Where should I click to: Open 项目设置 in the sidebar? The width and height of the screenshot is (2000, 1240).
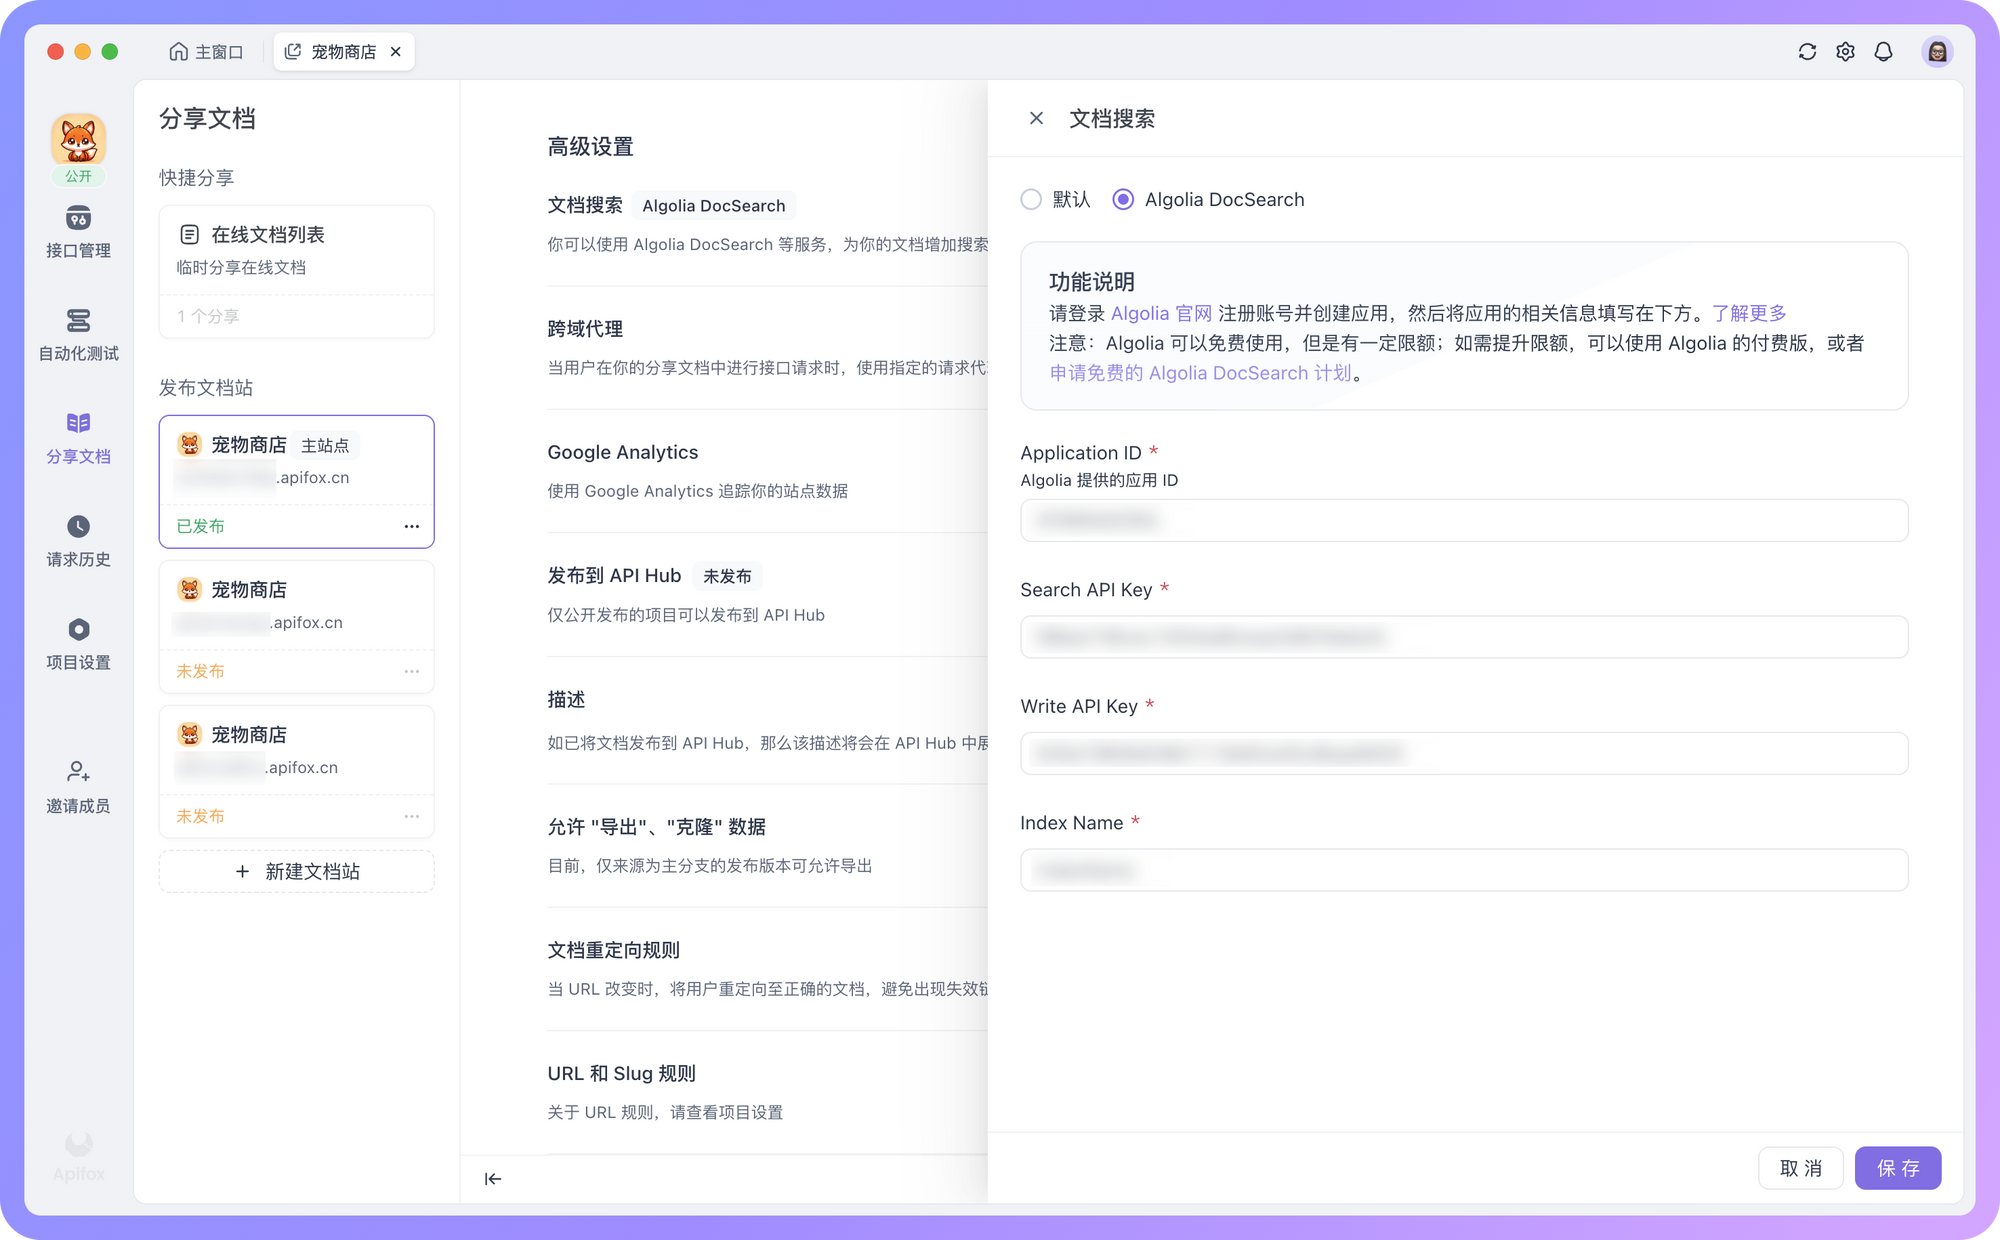click(x=78, y=644)
